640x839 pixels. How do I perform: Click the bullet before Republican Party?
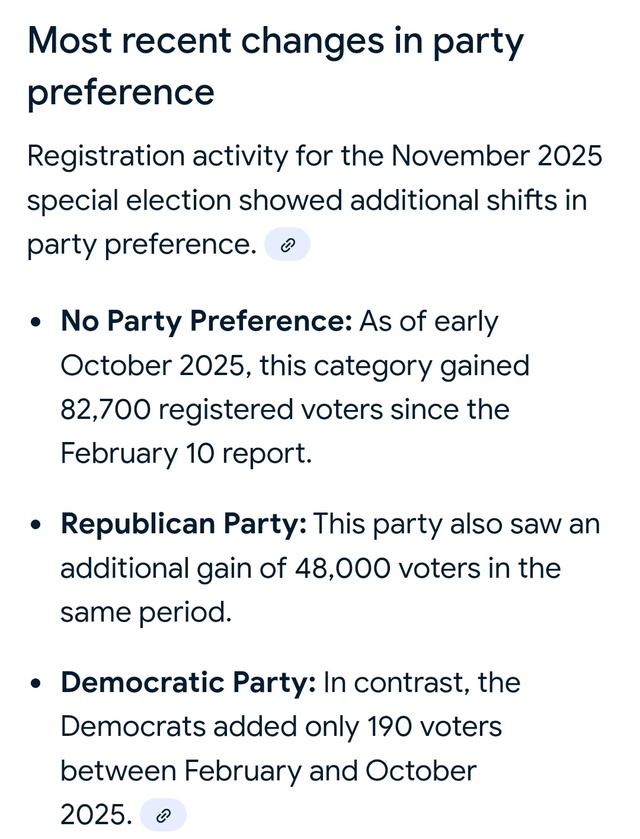37,527
